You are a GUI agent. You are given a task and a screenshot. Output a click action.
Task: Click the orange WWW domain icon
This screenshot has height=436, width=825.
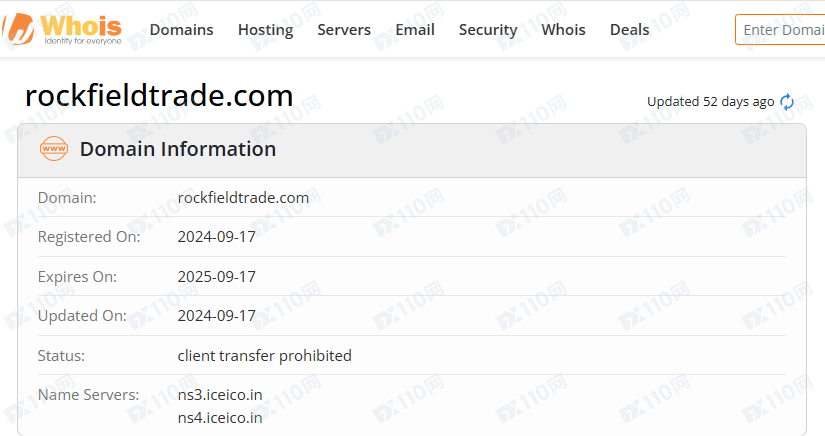pos(52,149)
